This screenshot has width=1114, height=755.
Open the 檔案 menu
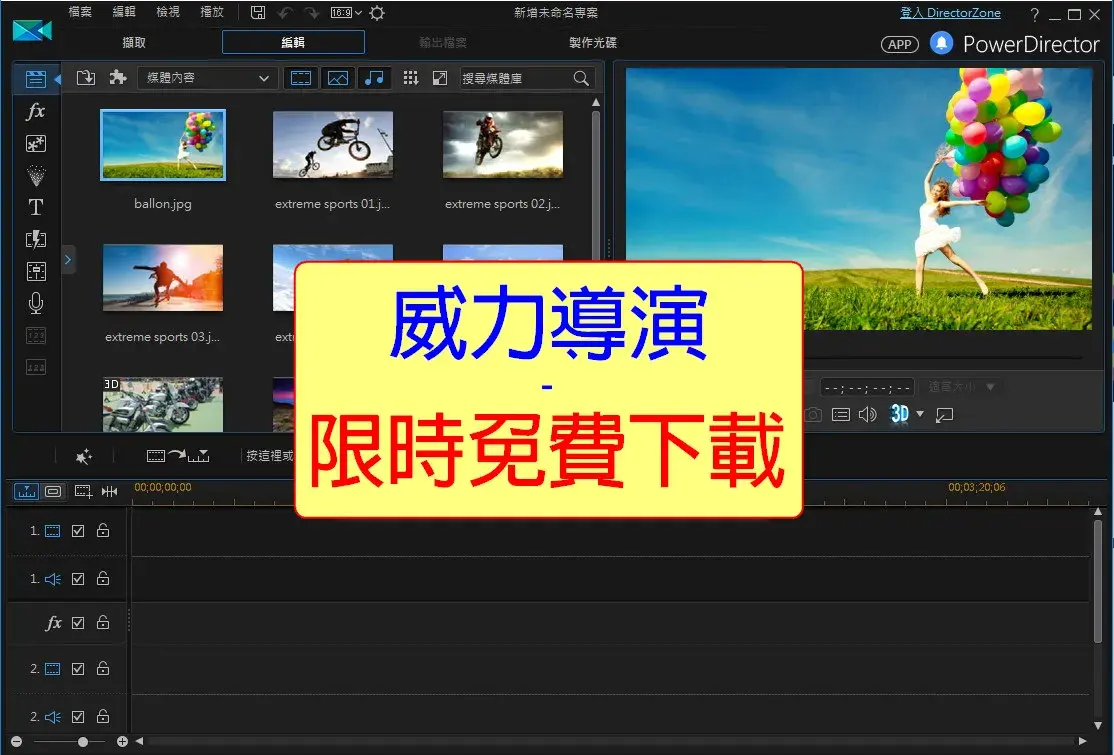coord(80,12)
